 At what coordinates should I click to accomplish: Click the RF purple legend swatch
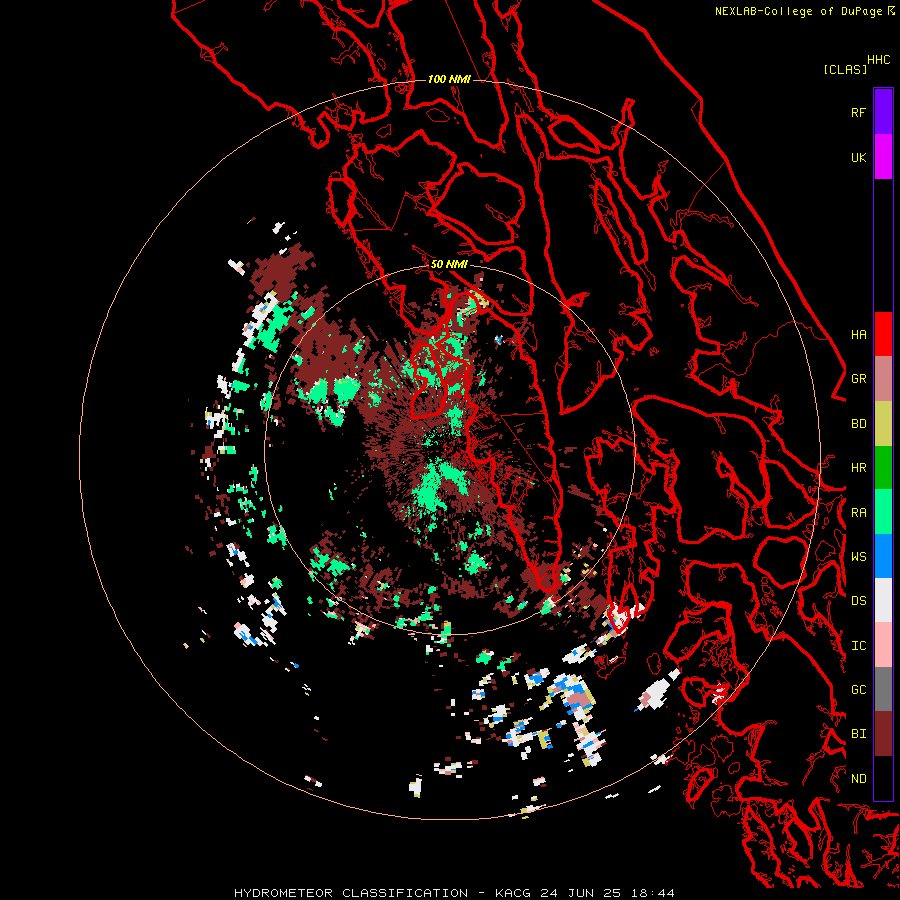tap(883, 112)
